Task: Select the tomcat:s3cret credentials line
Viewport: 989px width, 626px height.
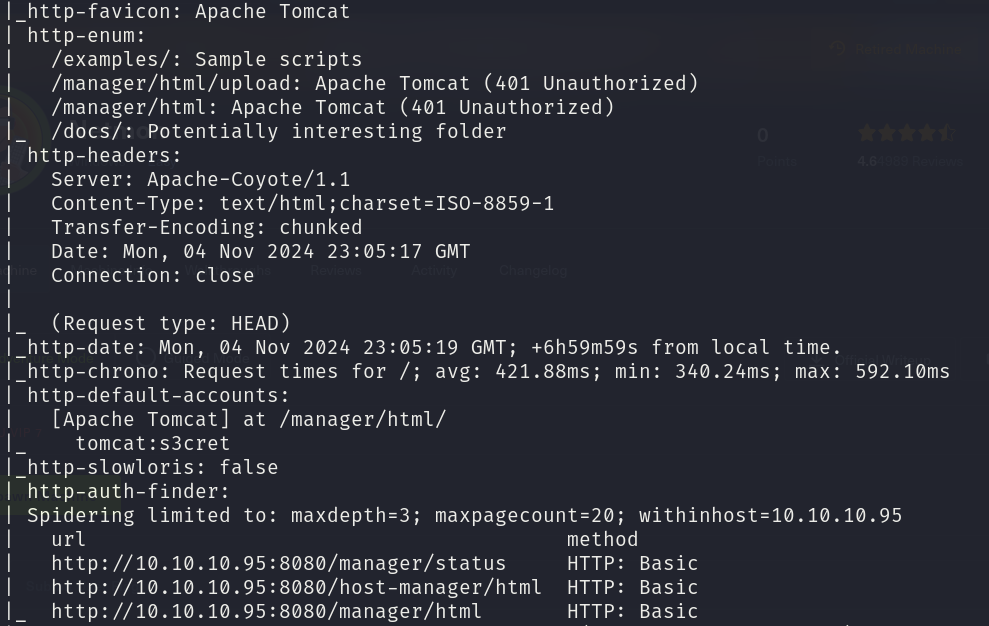Action: pyautogui.click(x=153, y=444)
